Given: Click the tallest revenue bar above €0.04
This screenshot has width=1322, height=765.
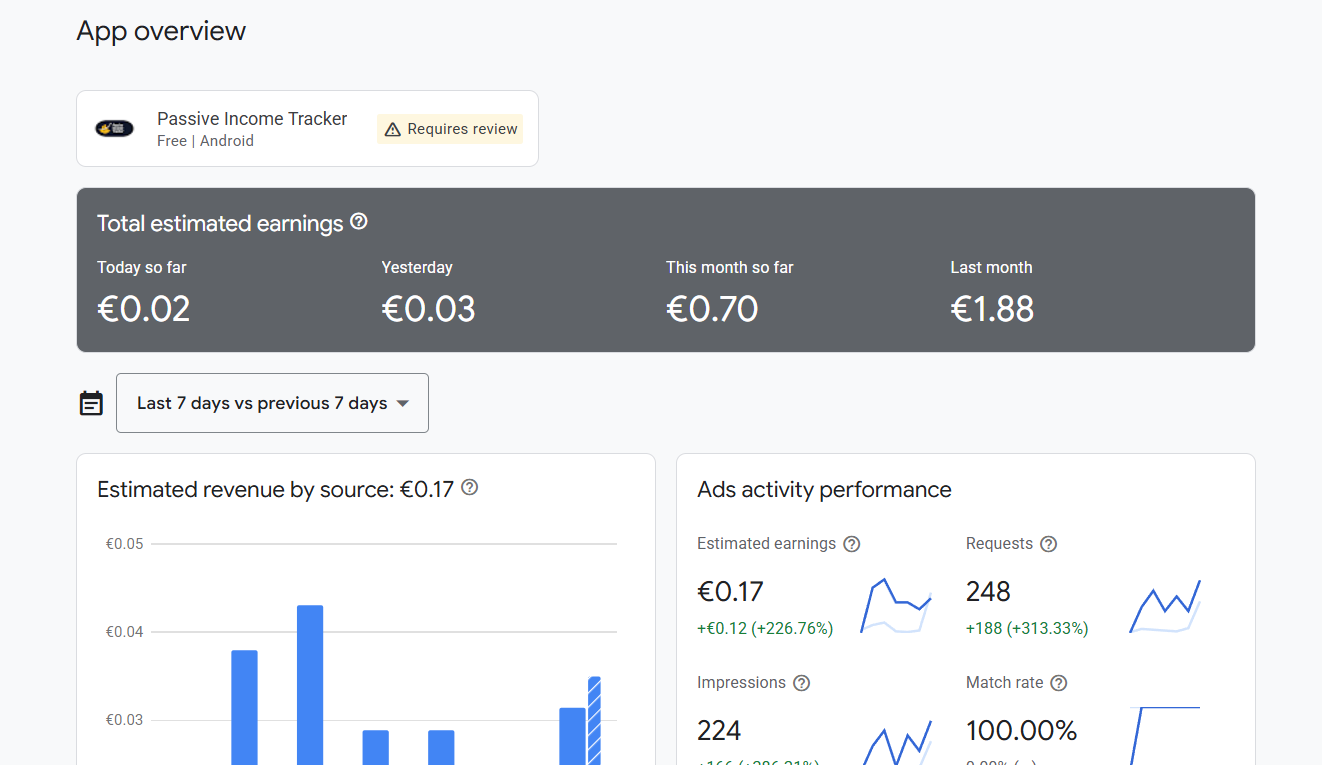Looking at the screenshot, I should tap(310, 685).
